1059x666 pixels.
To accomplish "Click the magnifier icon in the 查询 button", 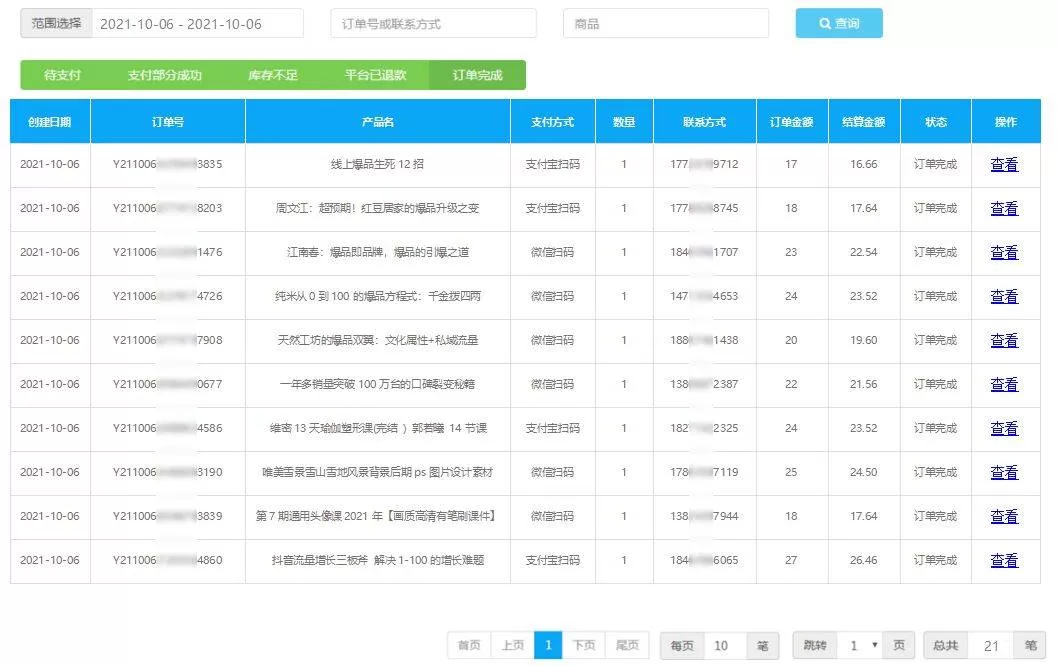I will pos(825,23).
